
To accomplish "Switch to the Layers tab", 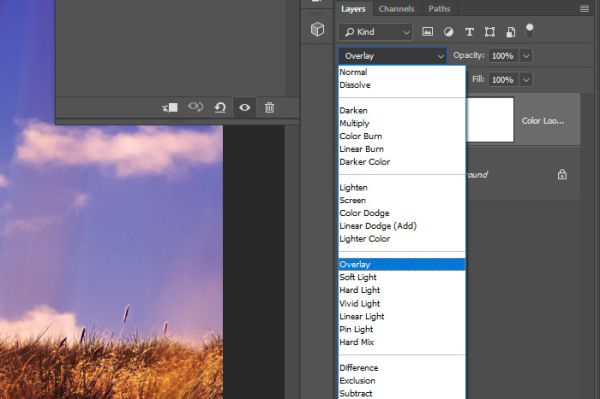I will coord(353,9).
